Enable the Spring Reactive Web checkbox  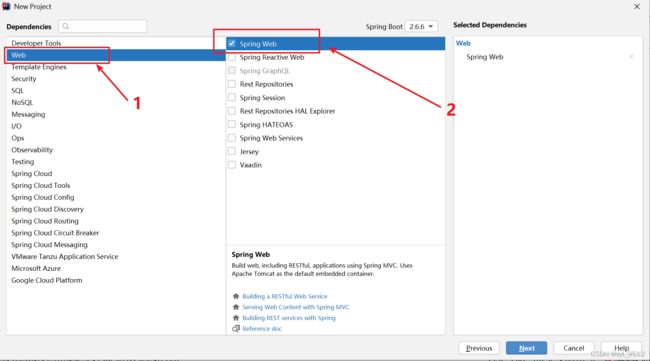click(x=232, y=57)
